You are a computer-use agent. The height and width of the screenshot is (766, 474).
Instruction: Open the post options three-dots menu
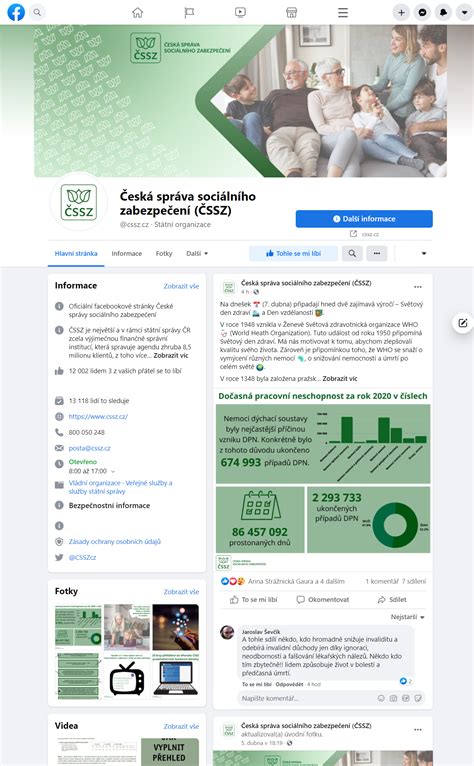click(417, 287)
